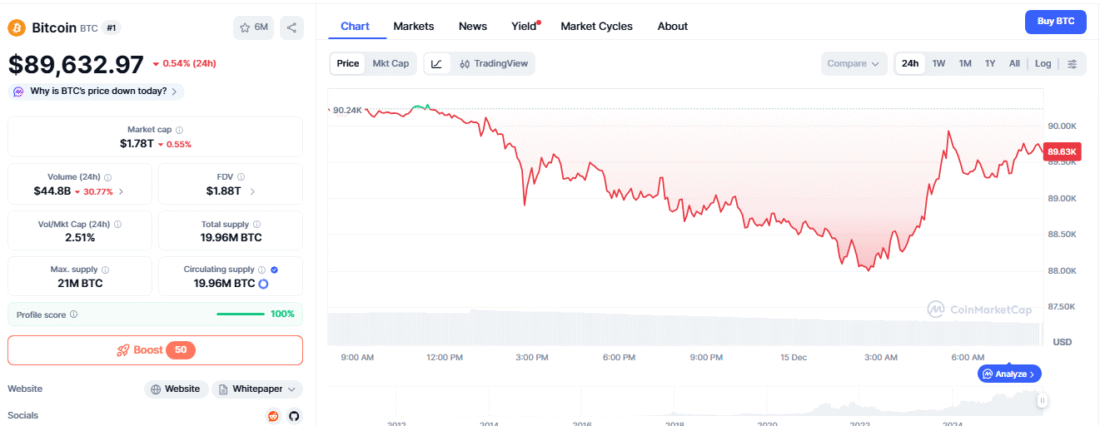
Task: Toggle chart to Mkt Cap
Action: pos(391,64)
